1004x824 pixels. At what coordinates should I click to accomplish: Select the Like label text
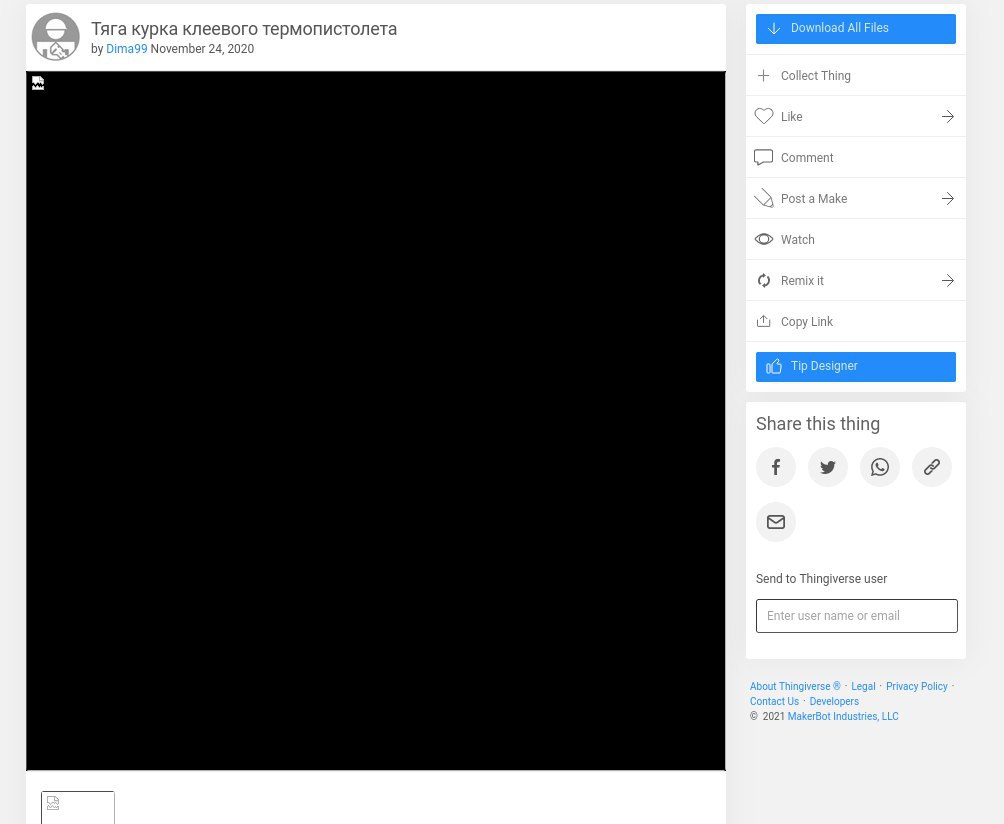tap(791, 117)
